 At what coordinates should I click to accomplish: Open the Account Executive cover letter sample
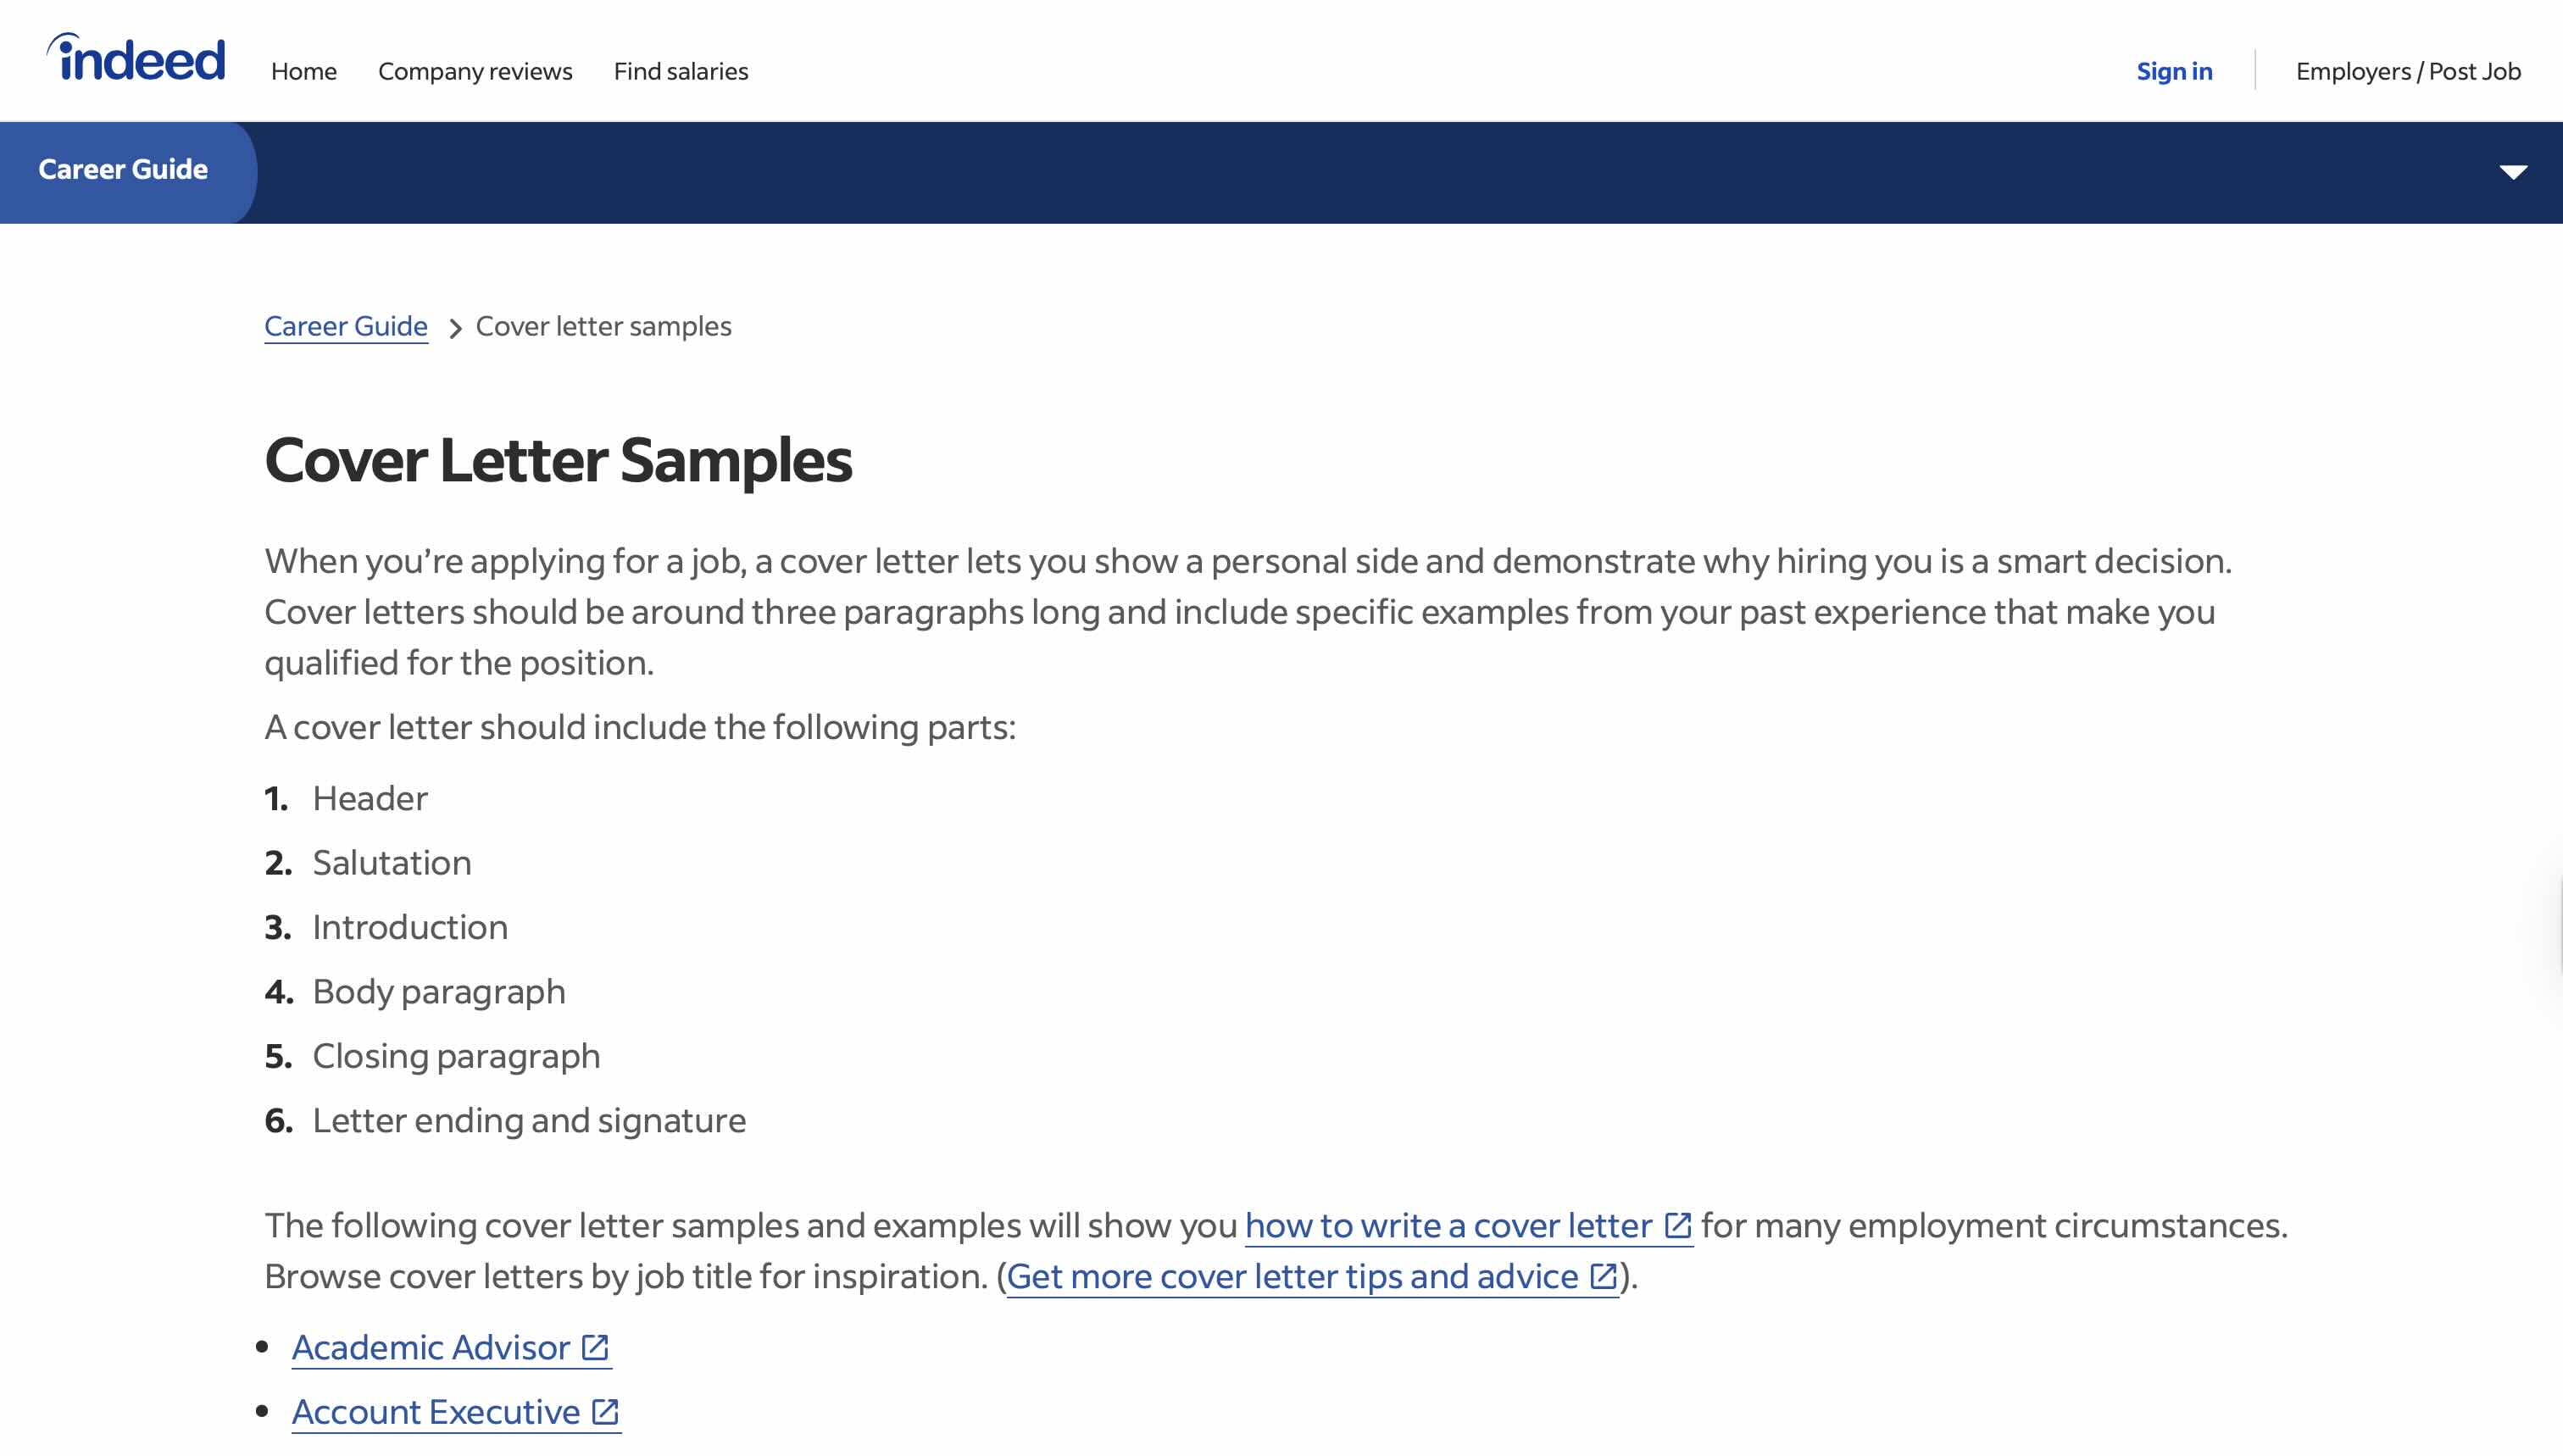tap(436, 1412)
